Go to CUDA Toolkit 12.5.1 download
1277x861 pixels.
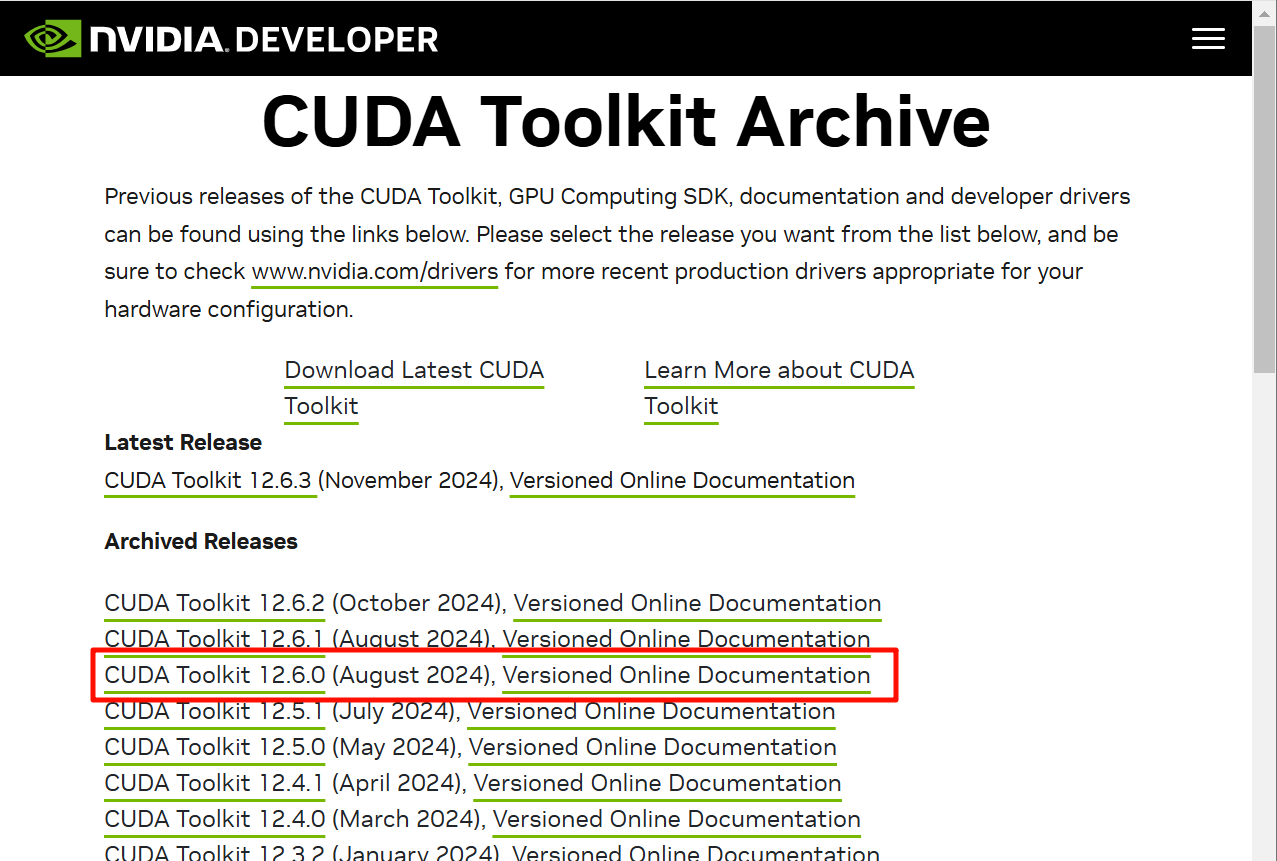pyautogui.click(x=214, y=712)
